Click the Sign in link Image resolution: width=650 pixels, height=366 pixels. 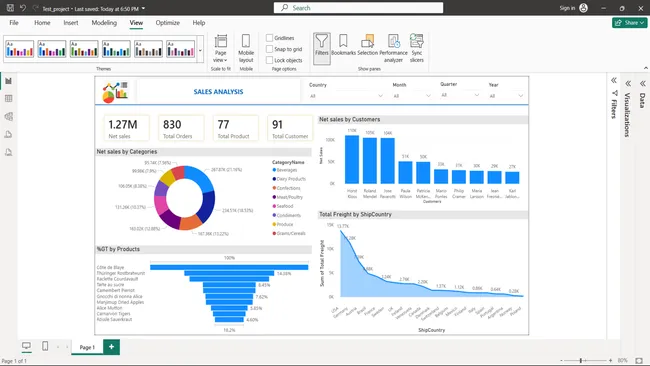click(x=567, y=8)
